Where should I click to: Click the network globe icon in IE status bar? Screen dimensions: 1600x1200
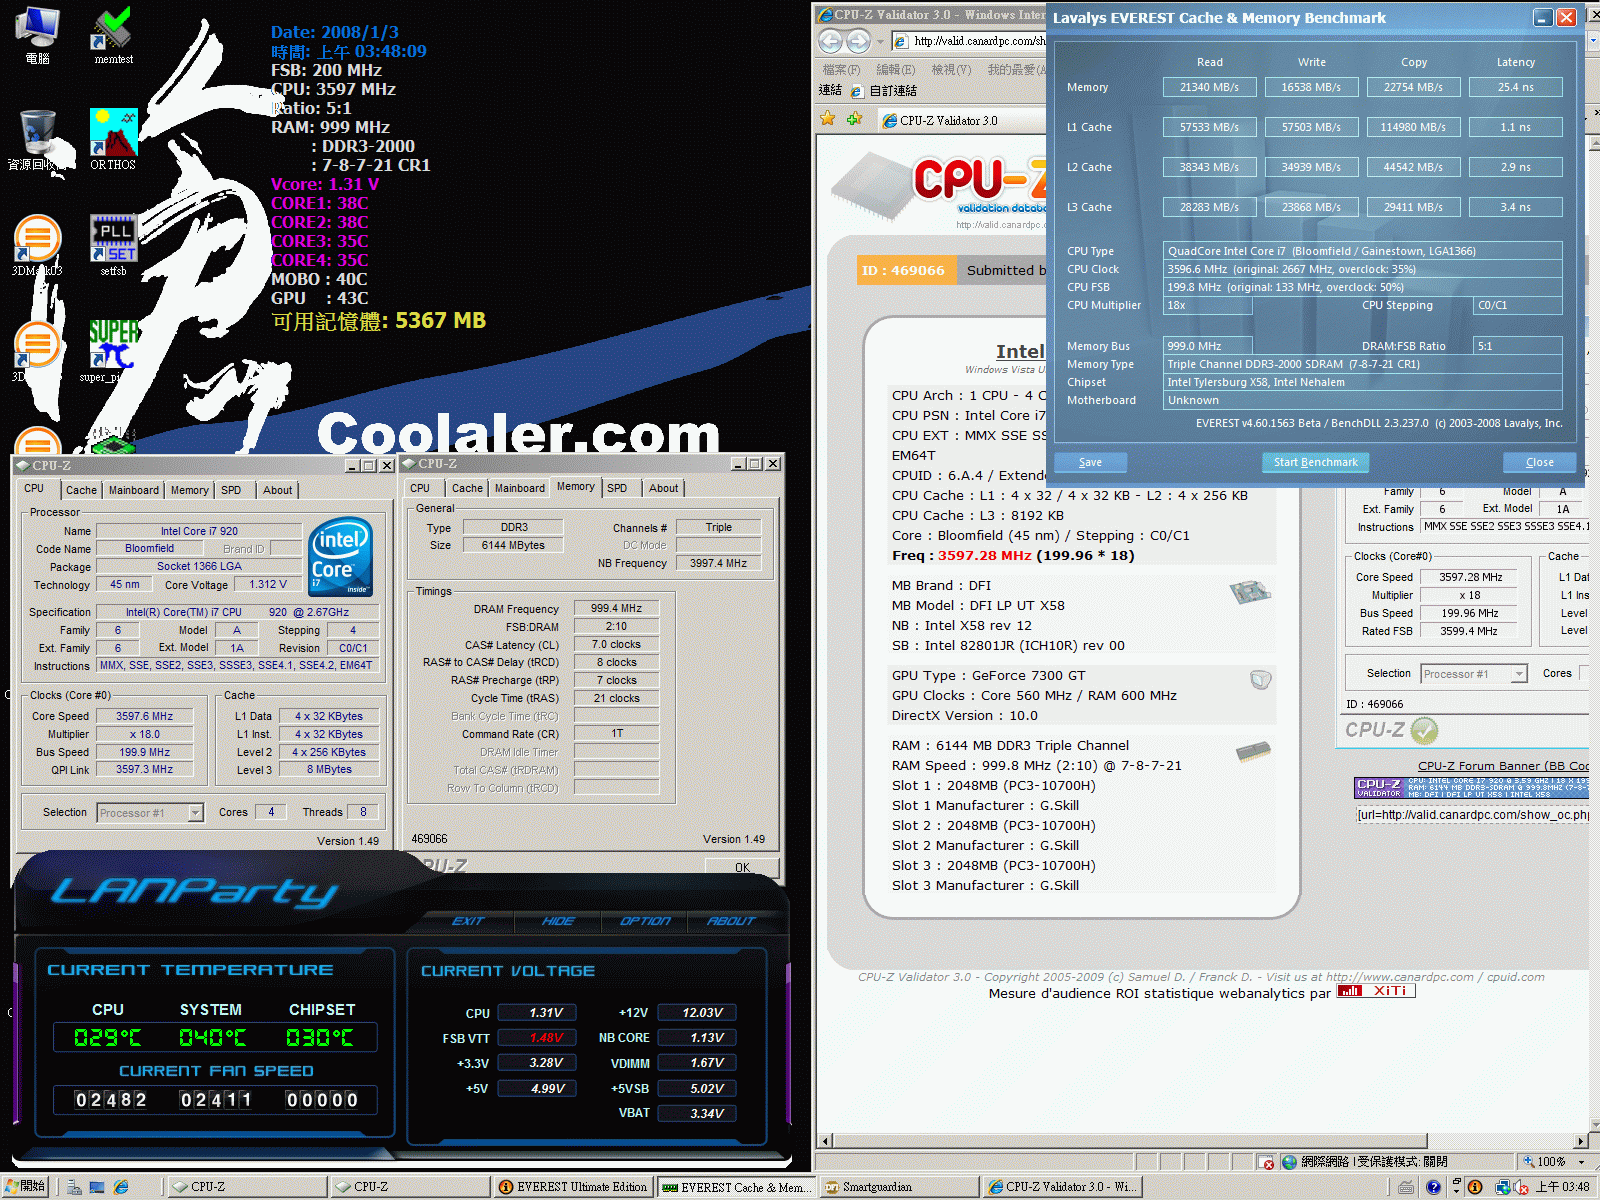coord(1289,1162)
